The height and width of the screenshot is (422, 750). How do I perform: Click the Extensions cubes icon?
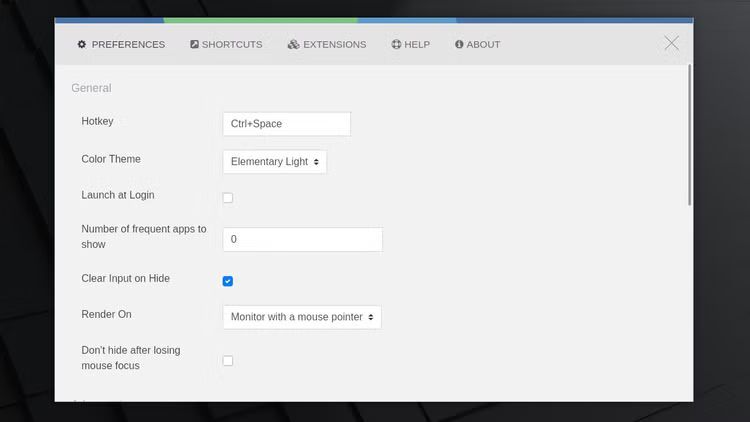tap(293, 44)
